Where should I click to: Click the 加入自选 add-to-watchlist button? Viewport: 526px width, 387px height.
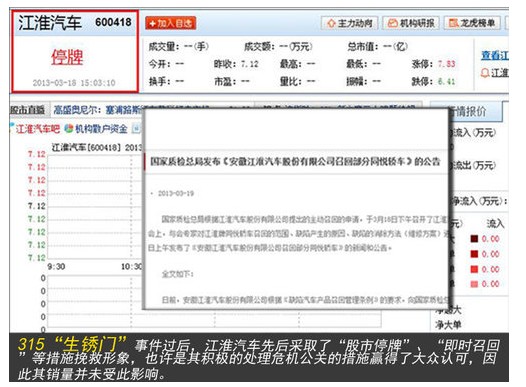coord(170,23)
